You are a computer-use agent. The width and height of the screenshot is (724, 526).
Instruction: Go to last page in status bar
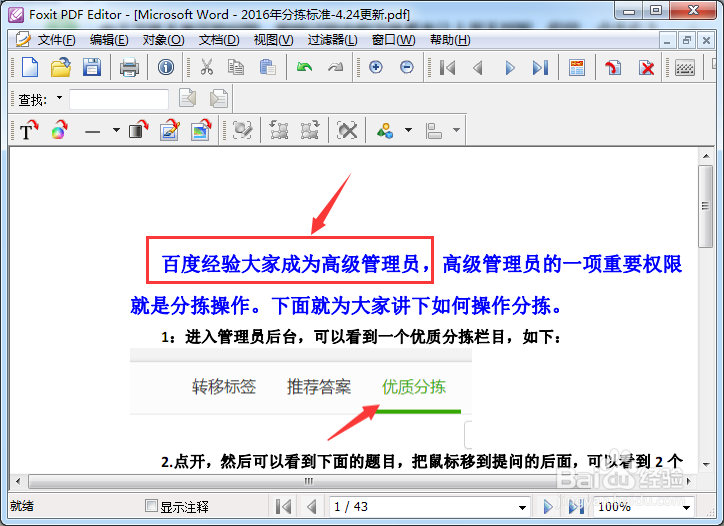[x=576, y=507]
